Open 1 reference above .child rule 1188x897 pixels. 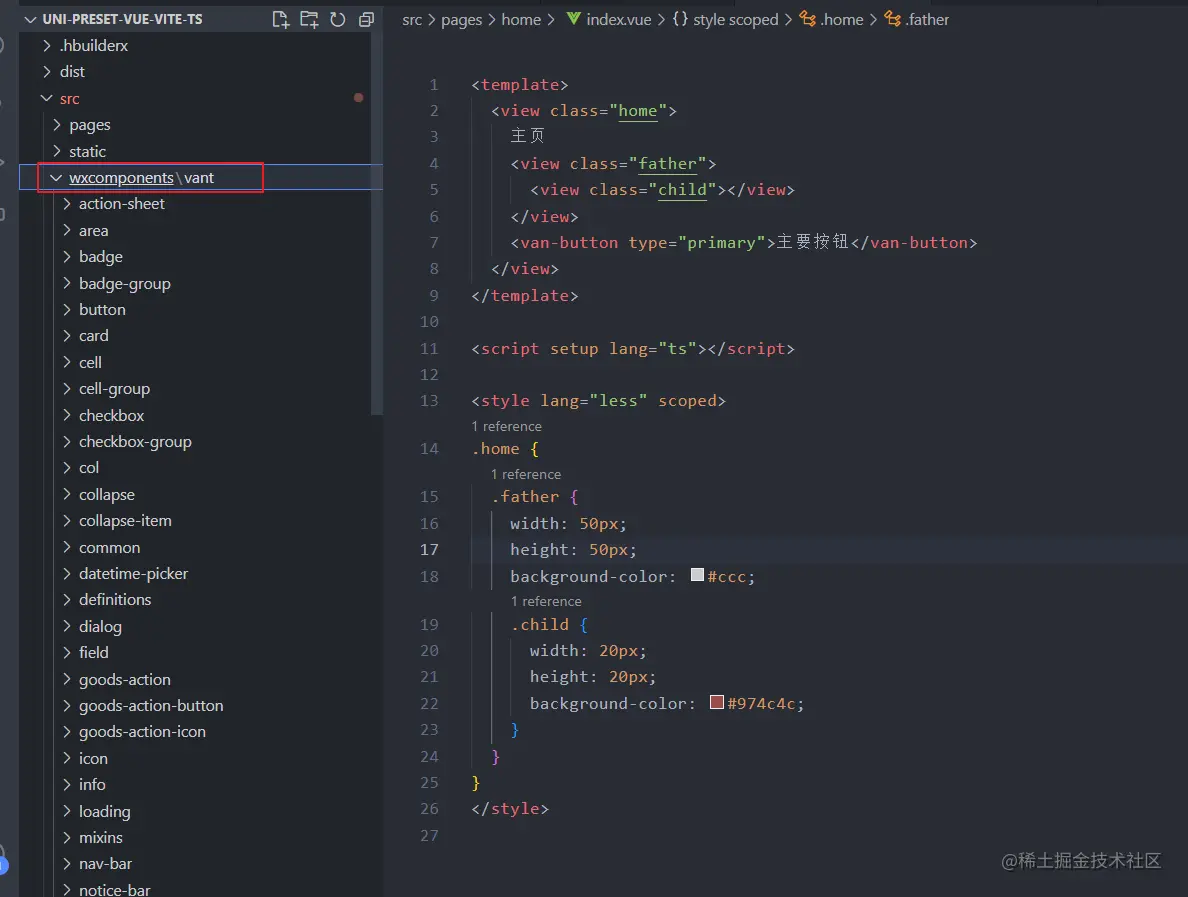pos(546,602)
